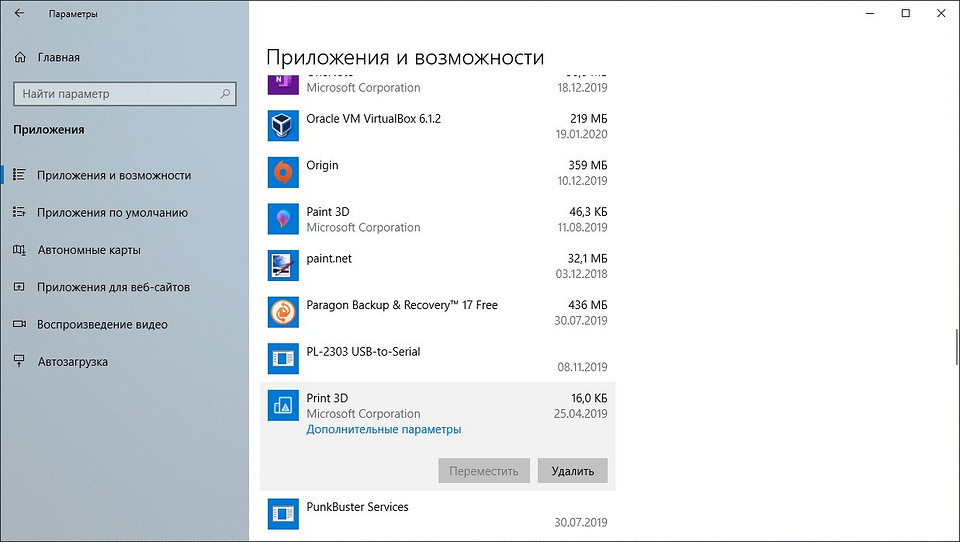Click the back arrow in Settings title bar
This screenshot has height=542, width=960.
pos(20,13)
